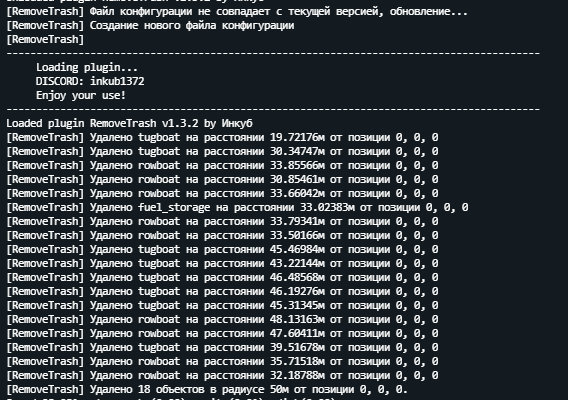Click the '18 объектов в радиусе 50м' summary line

(x=207, y=389)
